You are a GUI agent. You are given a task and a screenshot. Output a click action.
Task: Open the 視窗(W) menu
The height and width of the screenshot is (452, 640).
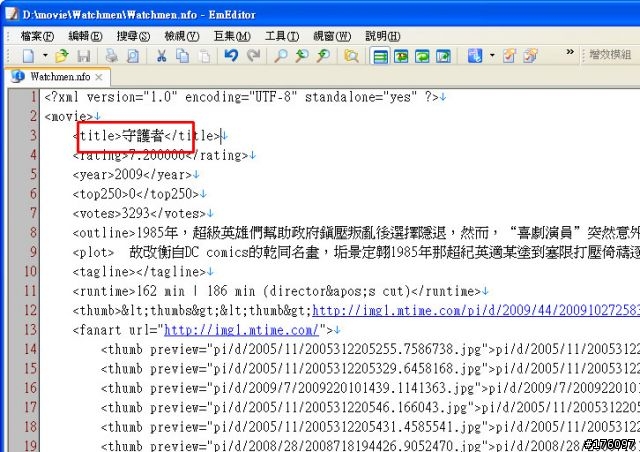332,36
